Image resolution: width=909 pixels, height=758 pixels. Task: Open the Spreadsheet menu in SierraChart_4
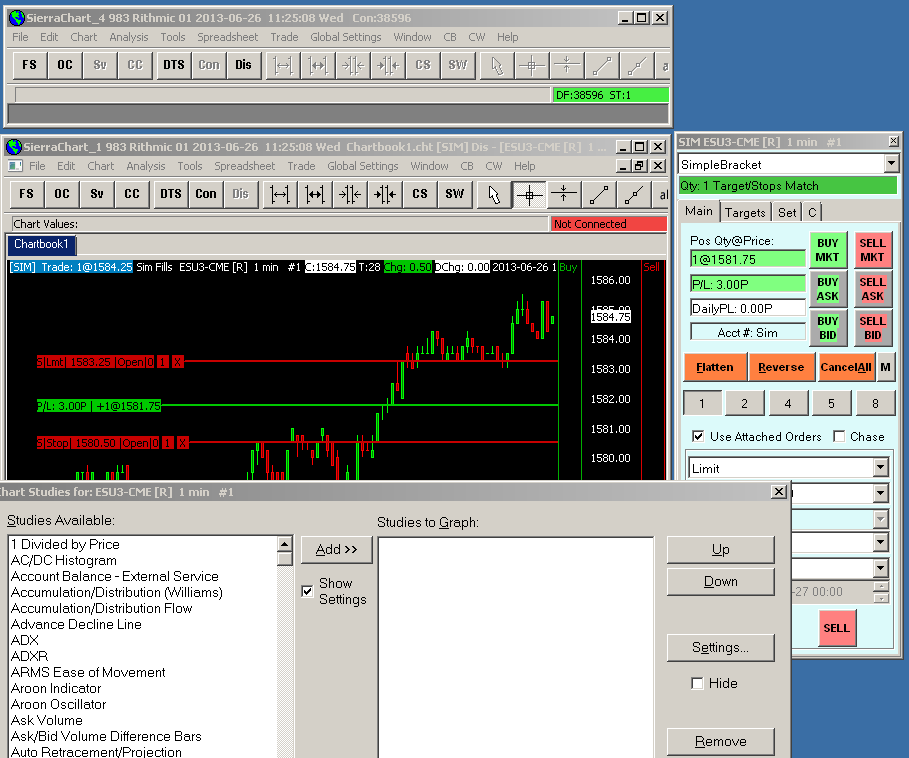[x=227, y=37]
